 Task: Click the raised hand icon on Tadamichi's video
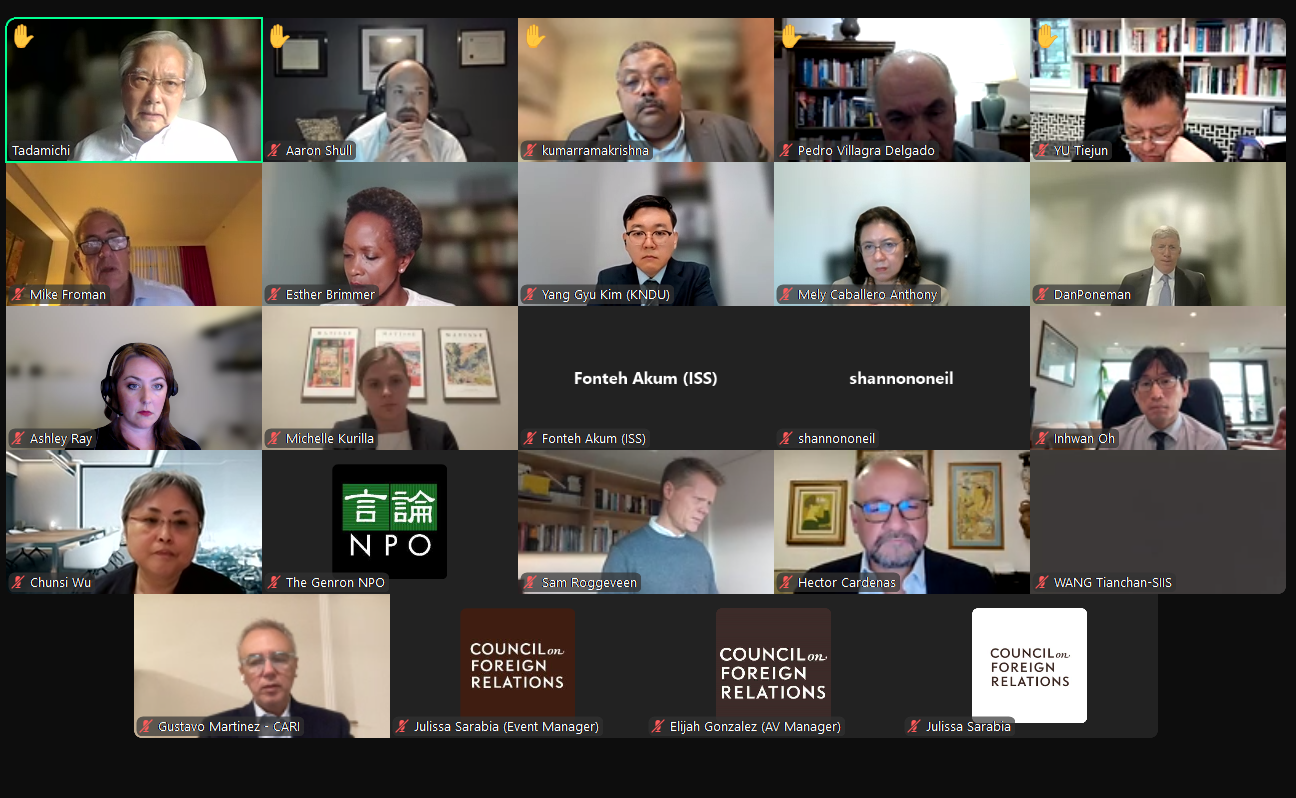click(22, 37)
